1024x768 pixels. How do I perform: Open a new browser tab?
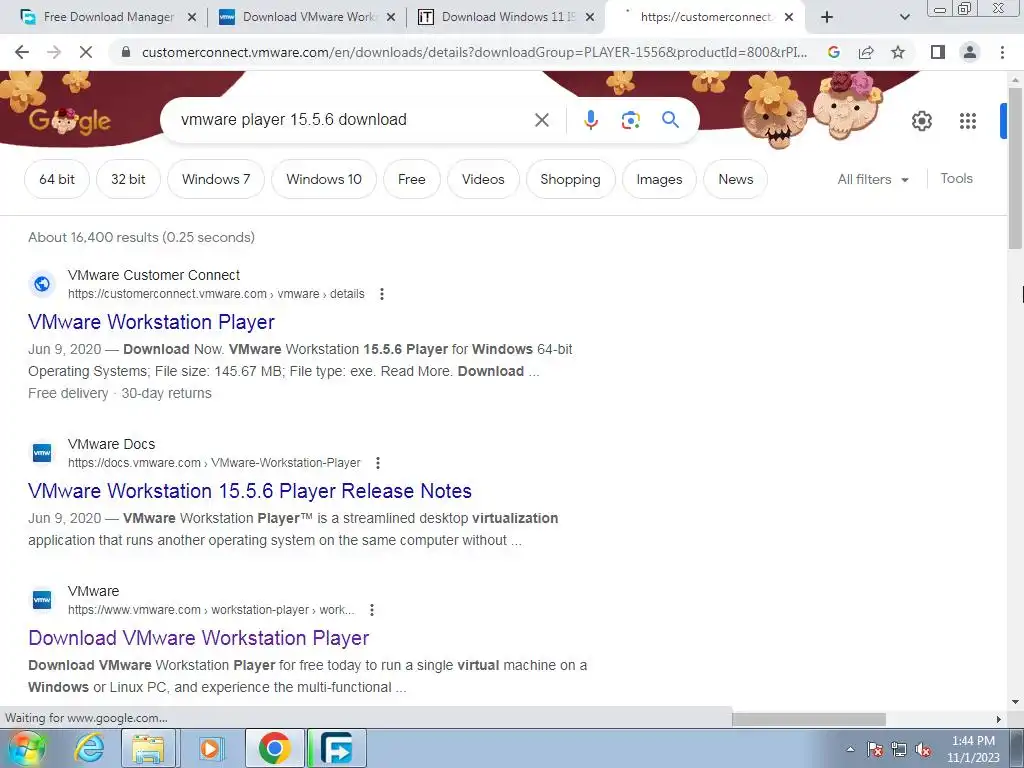pyautogui.click(x=827, y=17)
